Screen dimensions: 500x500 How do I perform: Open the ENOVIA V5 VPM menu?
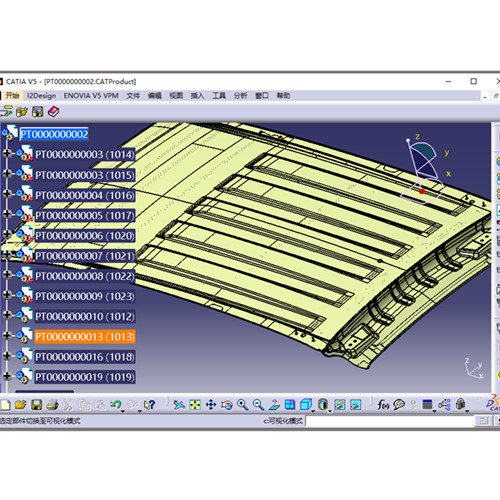point(91,96)
